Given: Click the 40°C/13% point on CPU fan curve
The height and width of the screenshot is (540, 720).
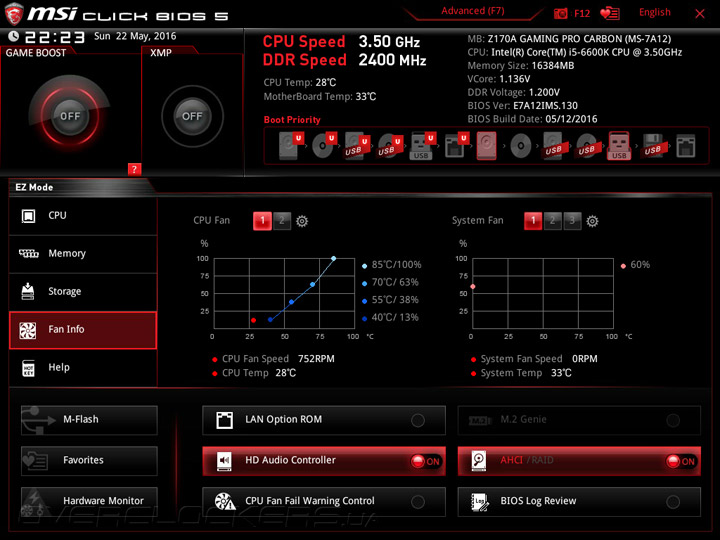Looking at the screenshot, I should [x=270, y=320].
